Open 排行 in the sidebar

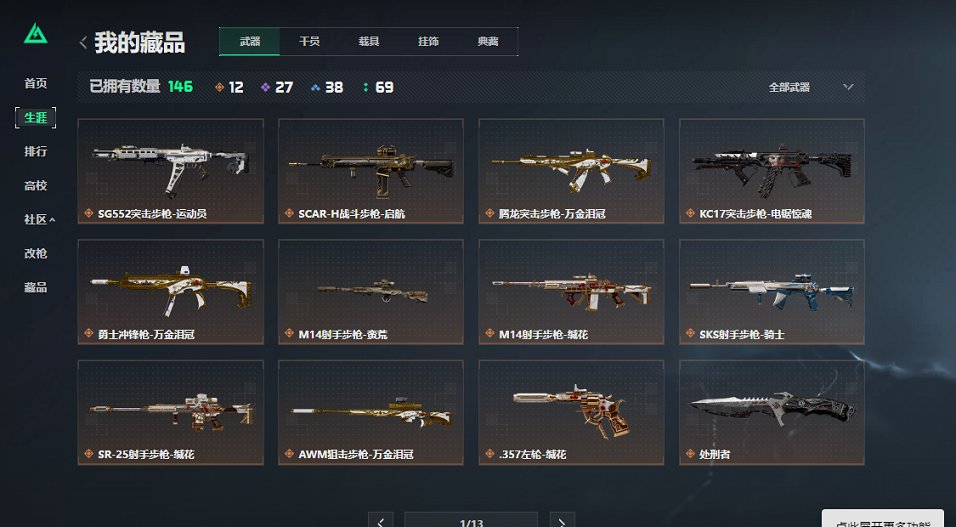[x=35, y=151]
